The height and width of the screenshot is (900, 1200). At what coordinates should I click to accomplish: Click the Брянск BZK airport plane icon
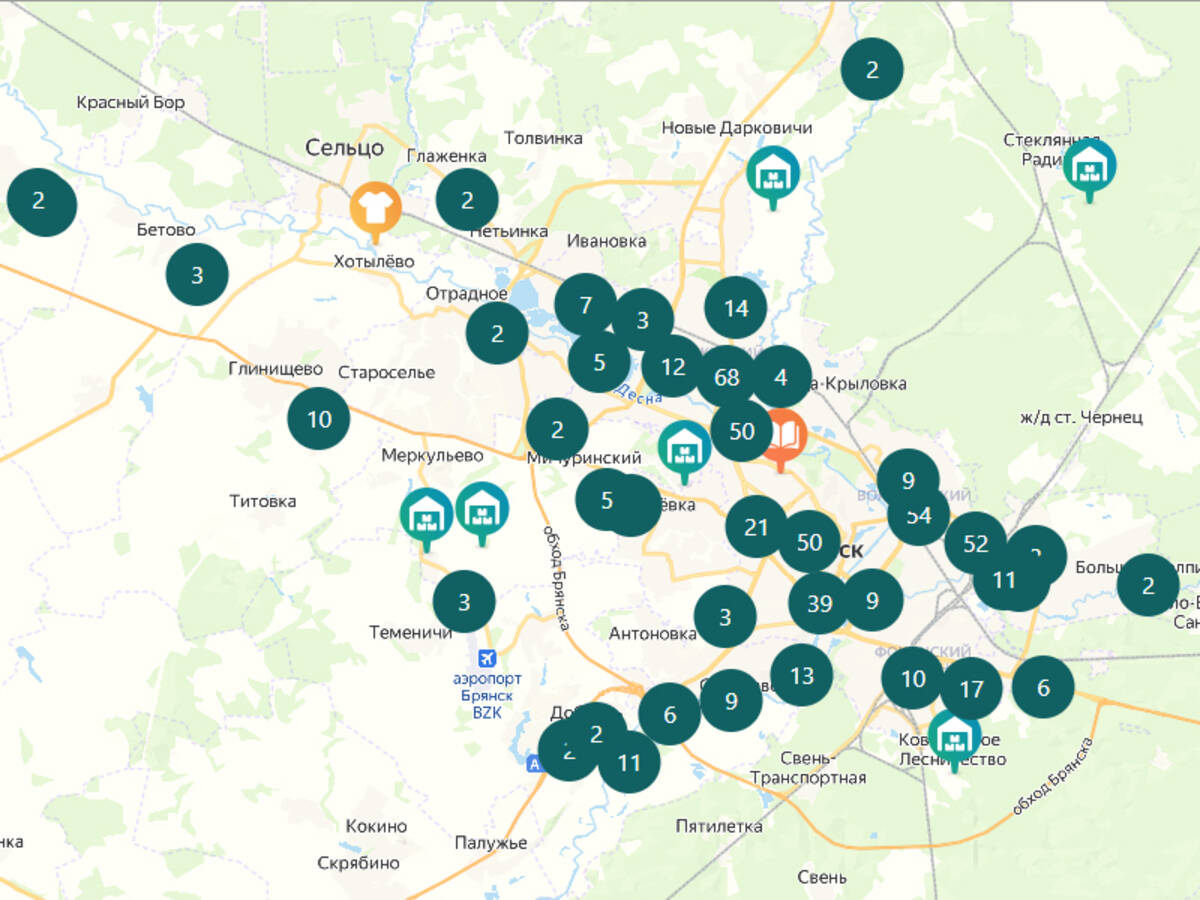click(487, 658)
